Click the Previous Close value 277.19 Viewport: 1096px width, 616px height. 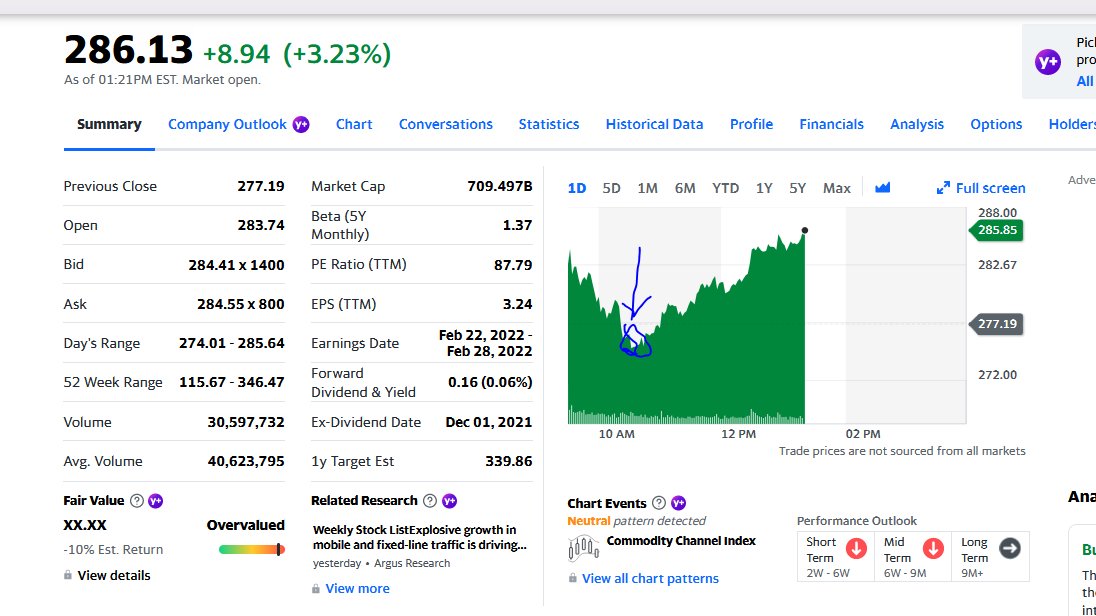point(261,186)
